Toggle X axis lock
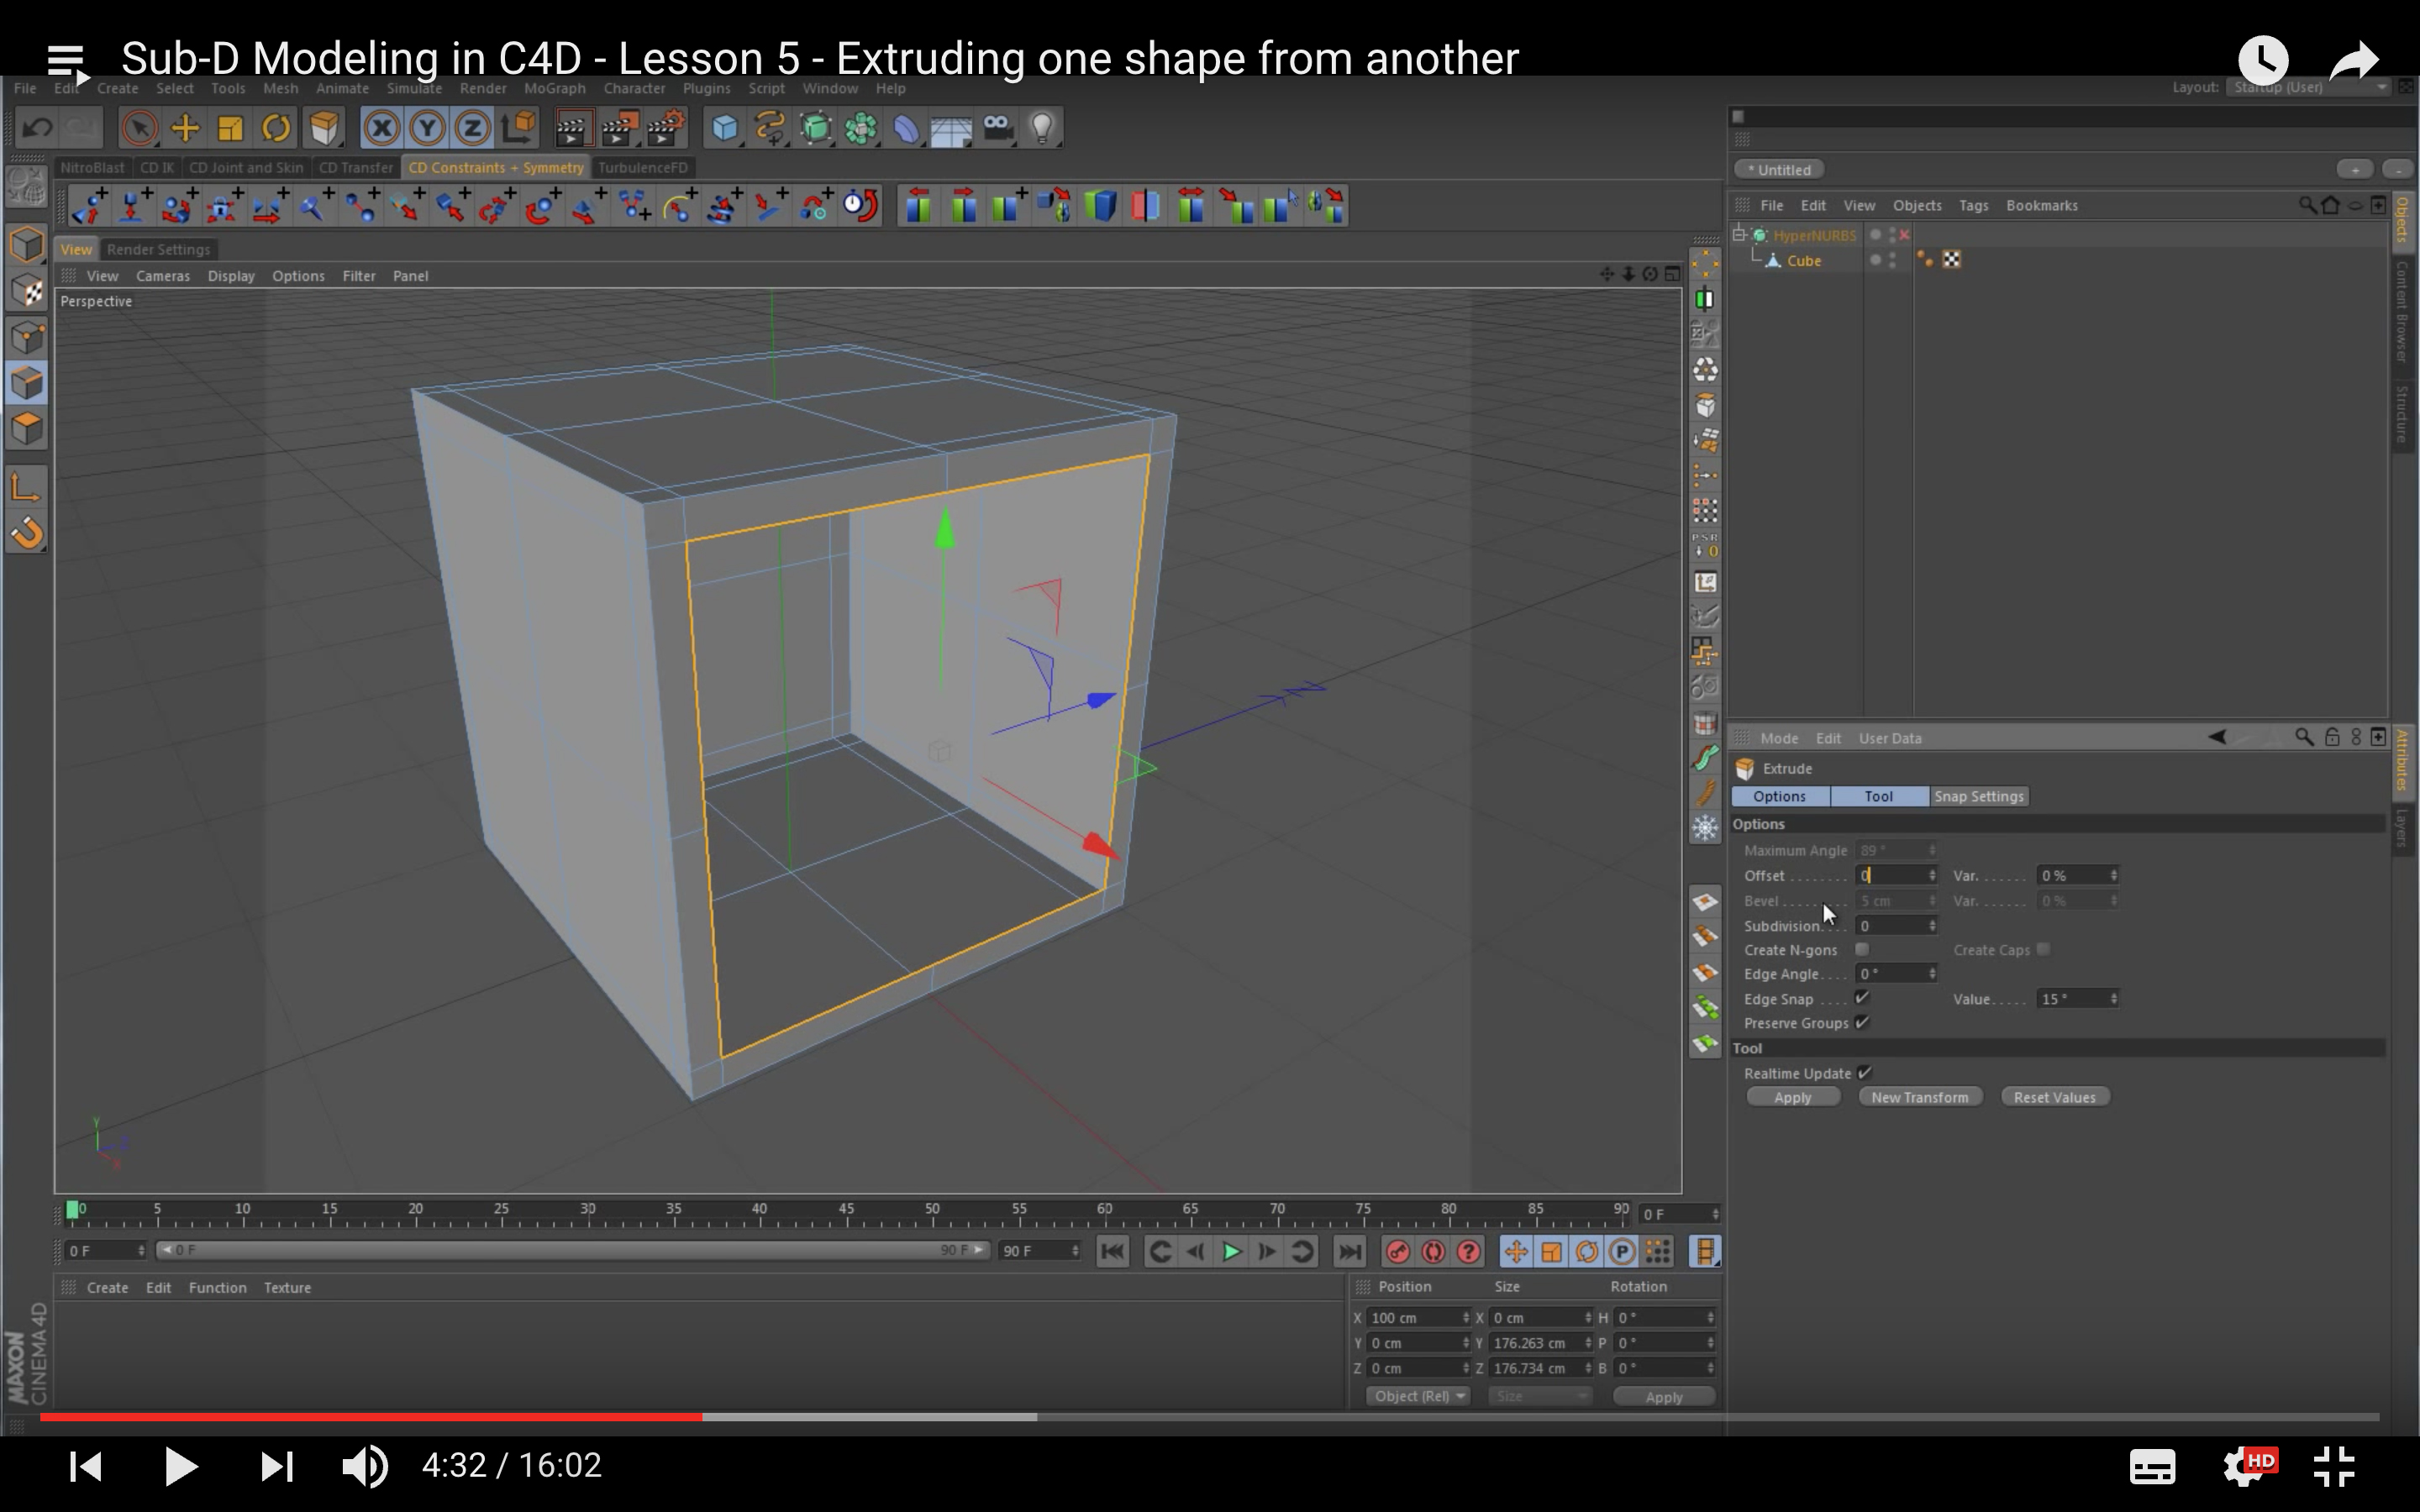This screenshot has height=1512, width=2420. coord(382,128)
